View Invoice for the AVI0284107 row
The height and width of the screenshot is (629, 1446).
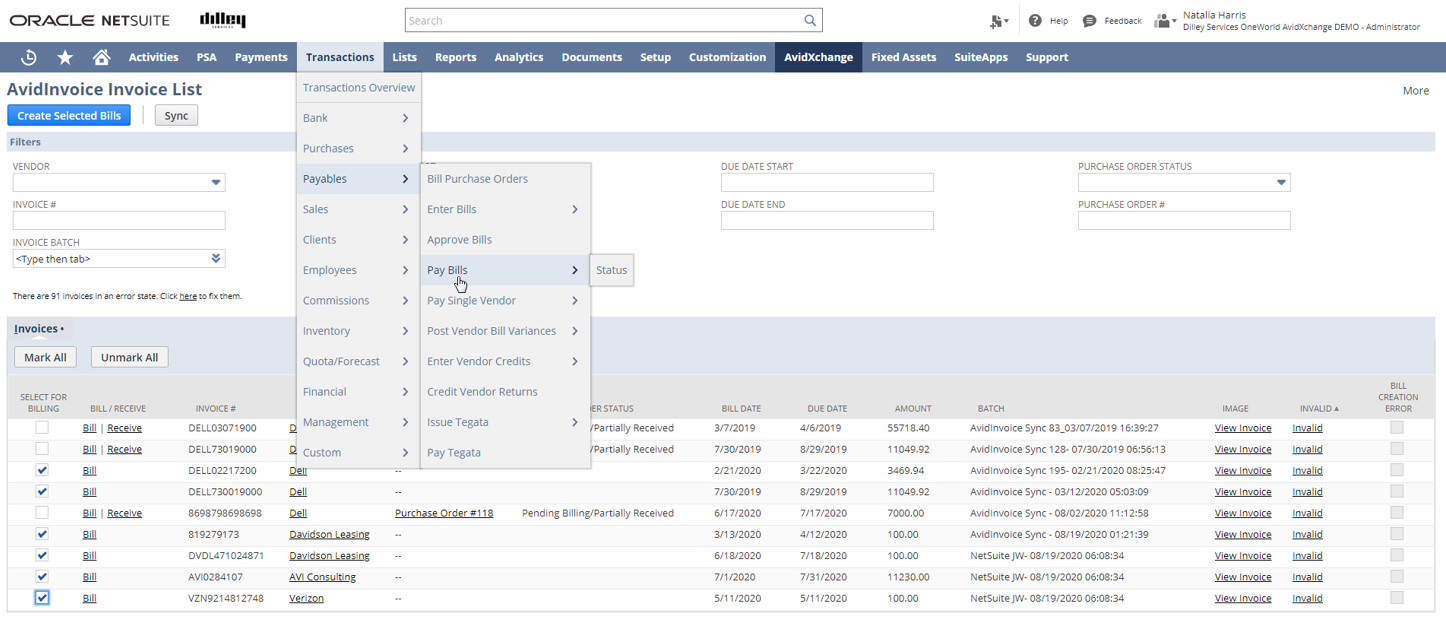[x=1243, y=577]
